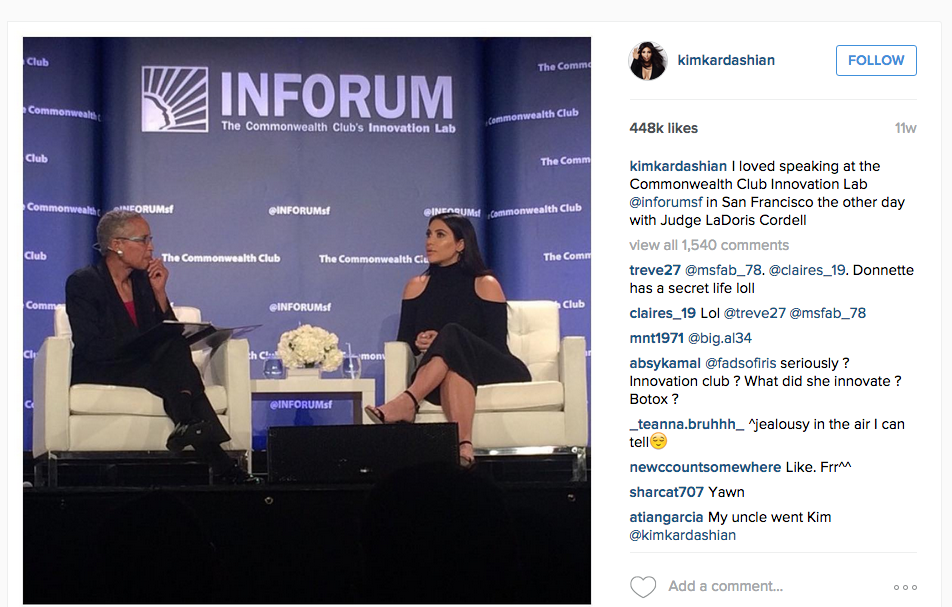This screenshot has width=952, height=607.
Task: Click the INFORUM stage photo
Action: [307, 320]
